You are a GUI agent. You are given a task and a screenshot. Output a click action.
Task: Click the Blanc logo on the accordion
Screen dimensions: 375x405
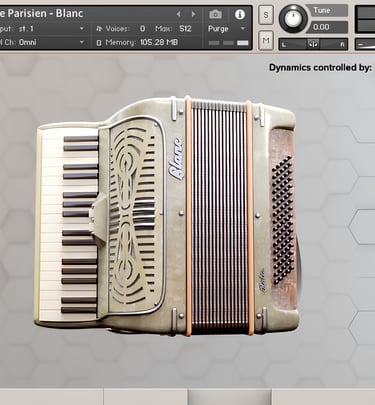[176, 158]
